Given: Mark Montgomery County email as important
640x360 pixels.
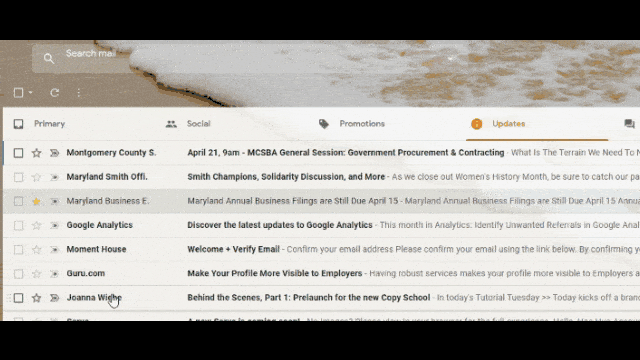Looking at the screenshot, I should tap(54, 153).
